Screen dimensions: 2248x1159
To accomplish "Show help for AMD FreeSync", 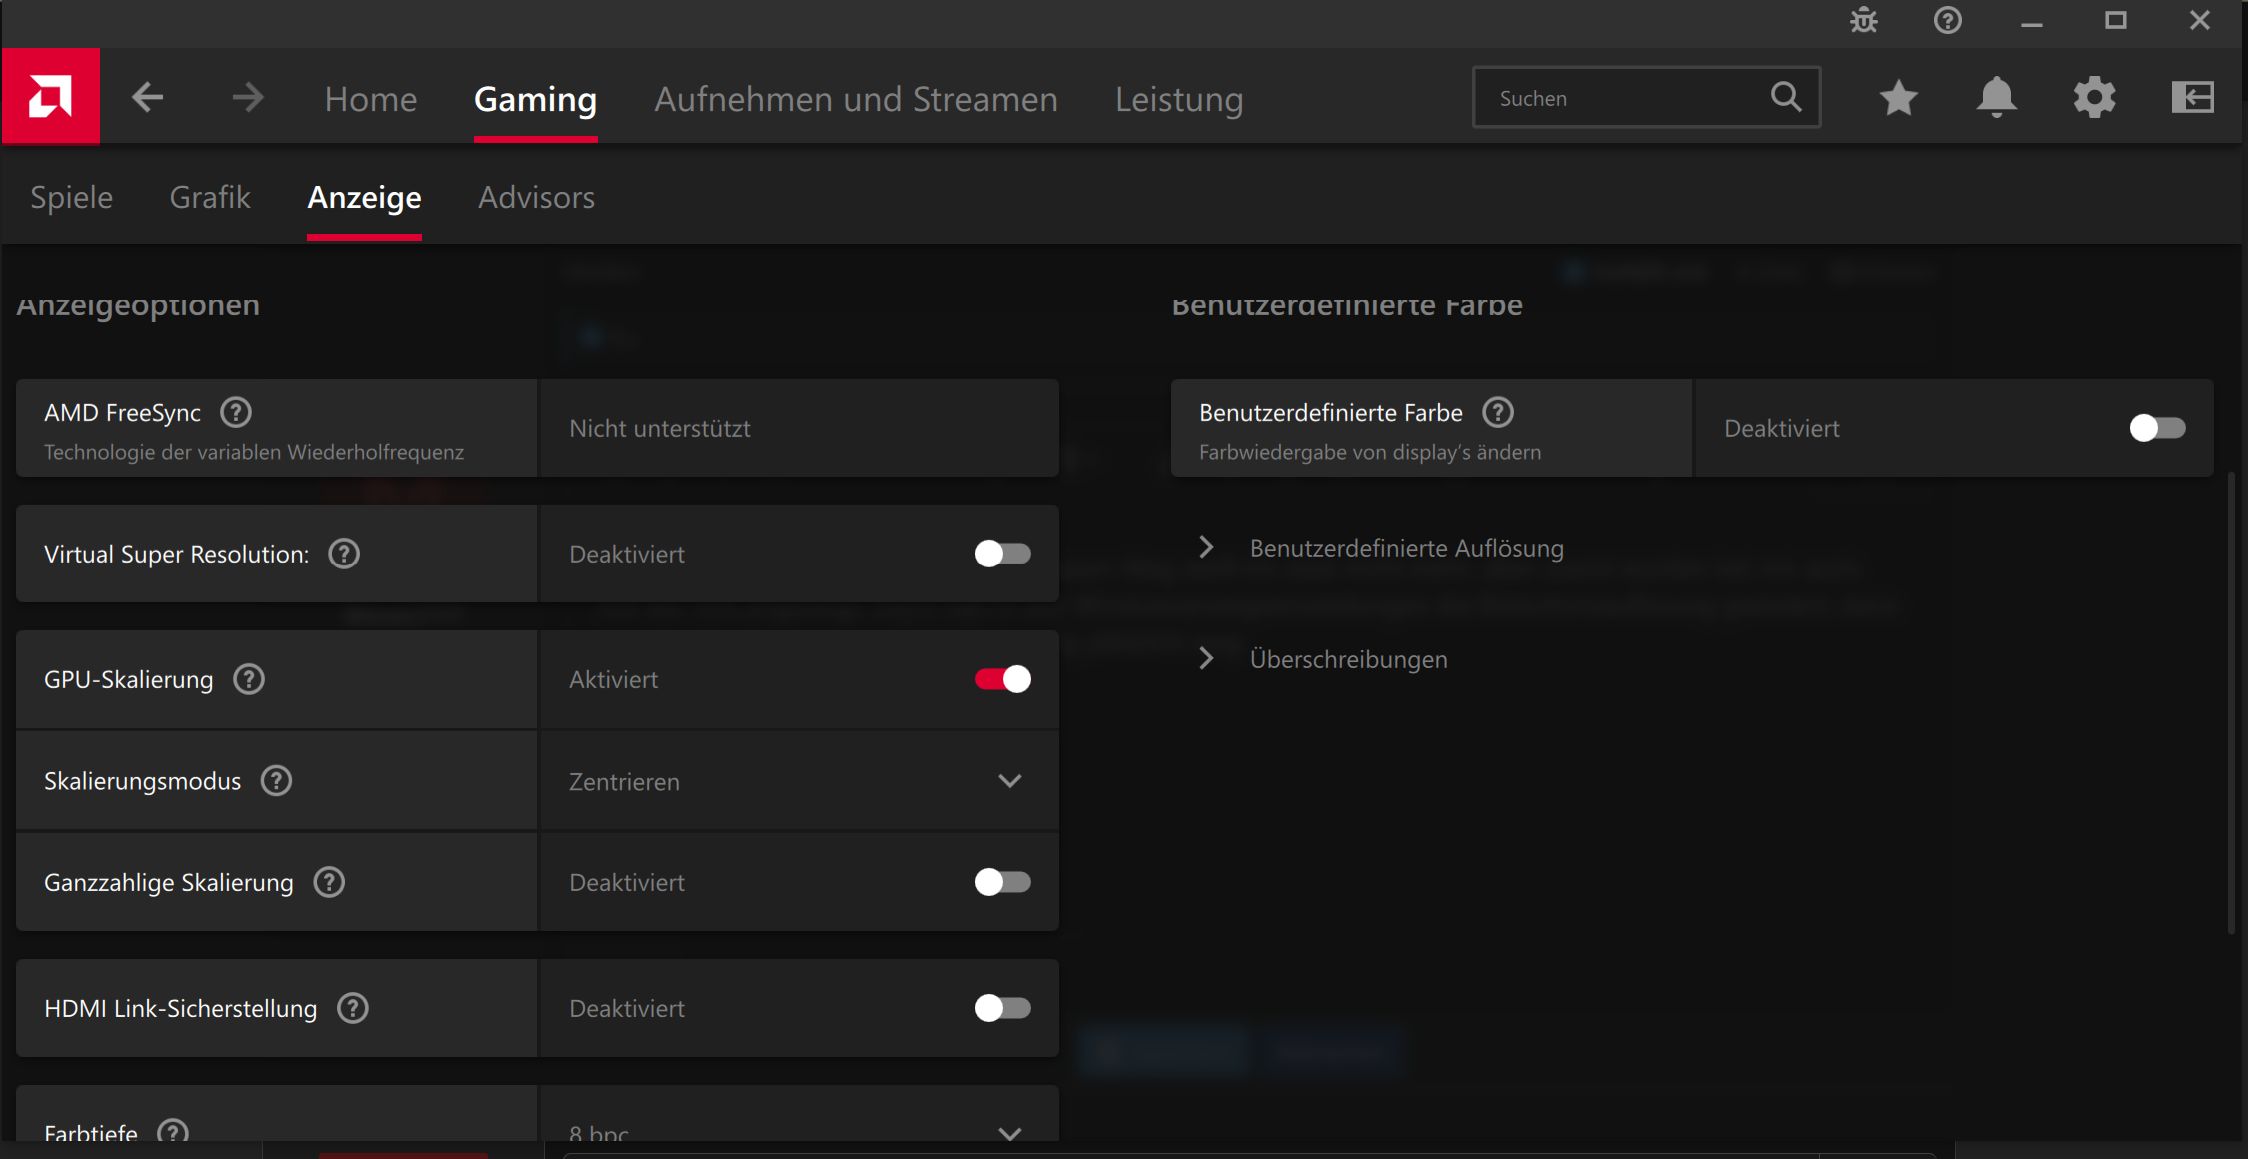I will [236, 412].
